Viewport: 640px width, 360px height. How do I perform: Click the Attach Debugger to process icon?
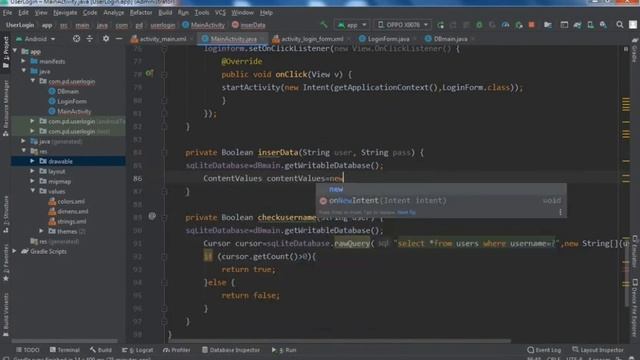tap(519, 25)
